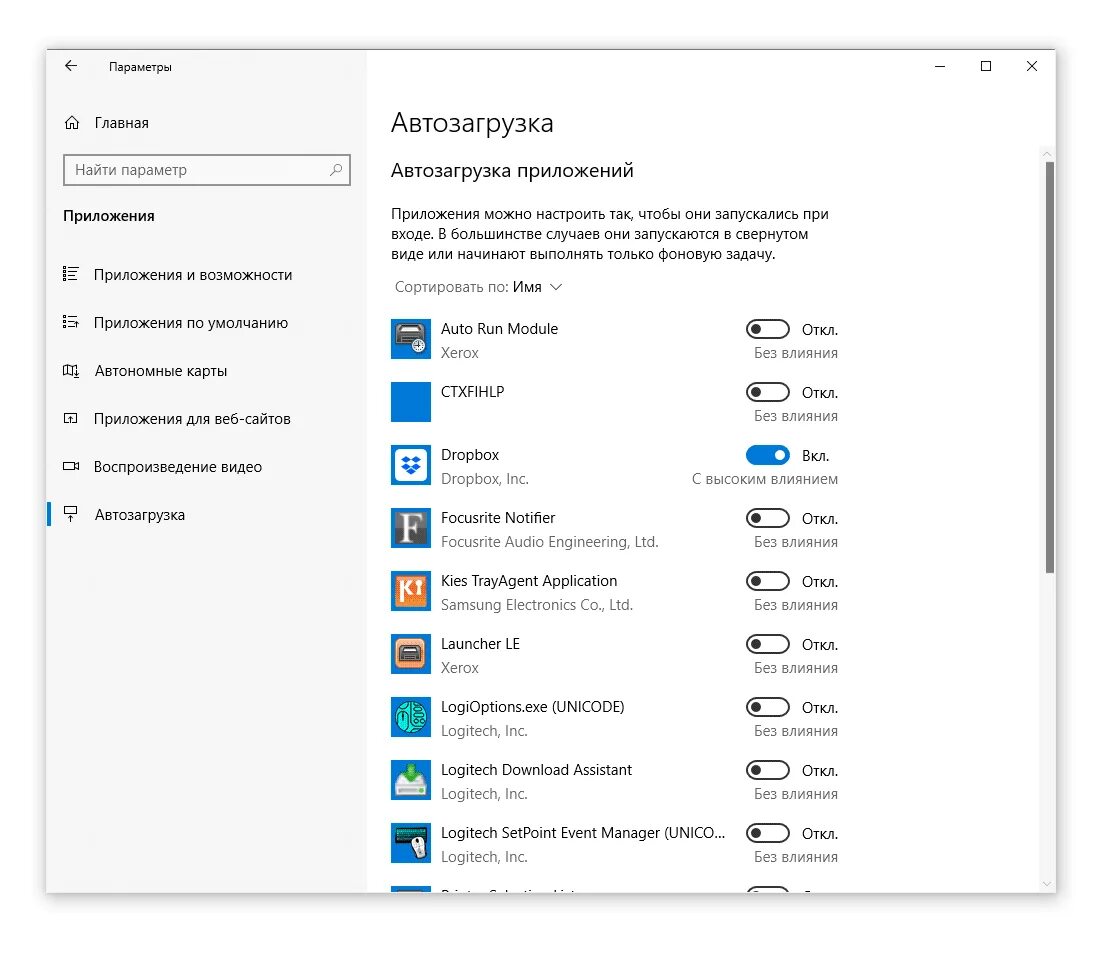Open Приложения по умолчанию section
Viewport: 1111px width, 958px height.
[x=207, y=323]
